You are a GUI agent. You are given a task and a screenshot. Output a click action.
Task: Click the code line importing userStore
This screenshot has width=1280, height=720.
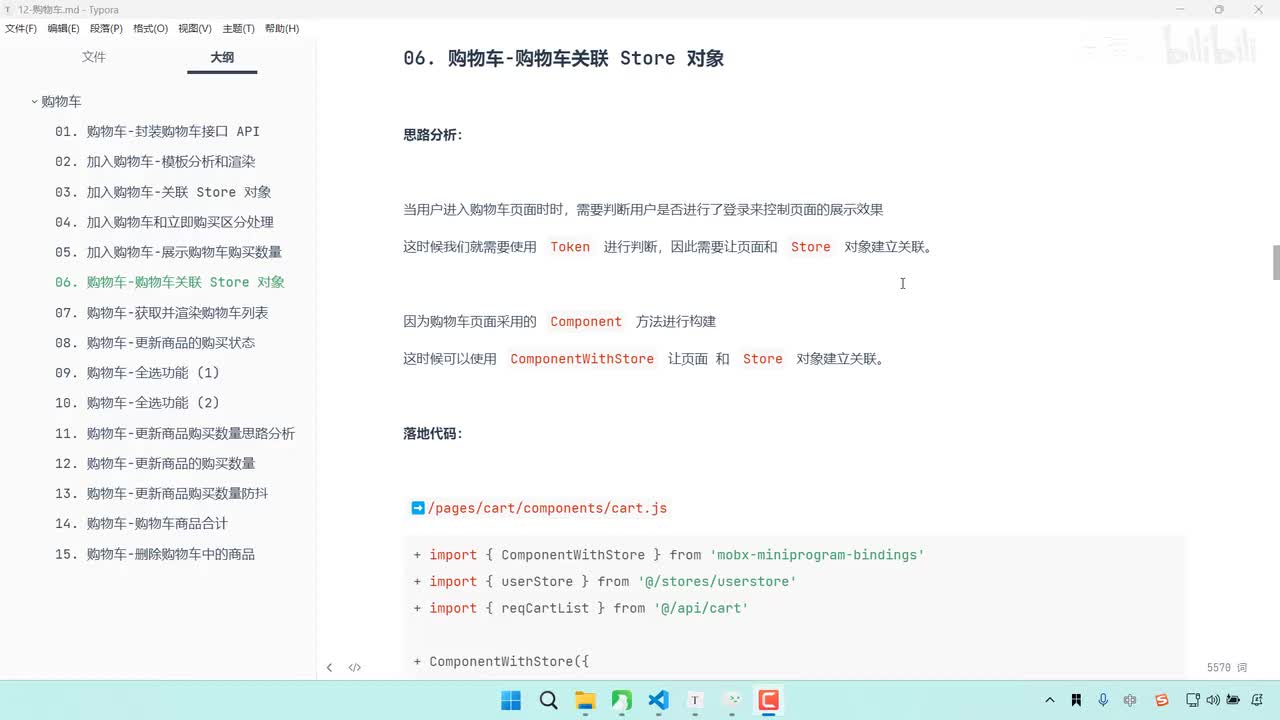pyautogui.click(x=604, y=581)
